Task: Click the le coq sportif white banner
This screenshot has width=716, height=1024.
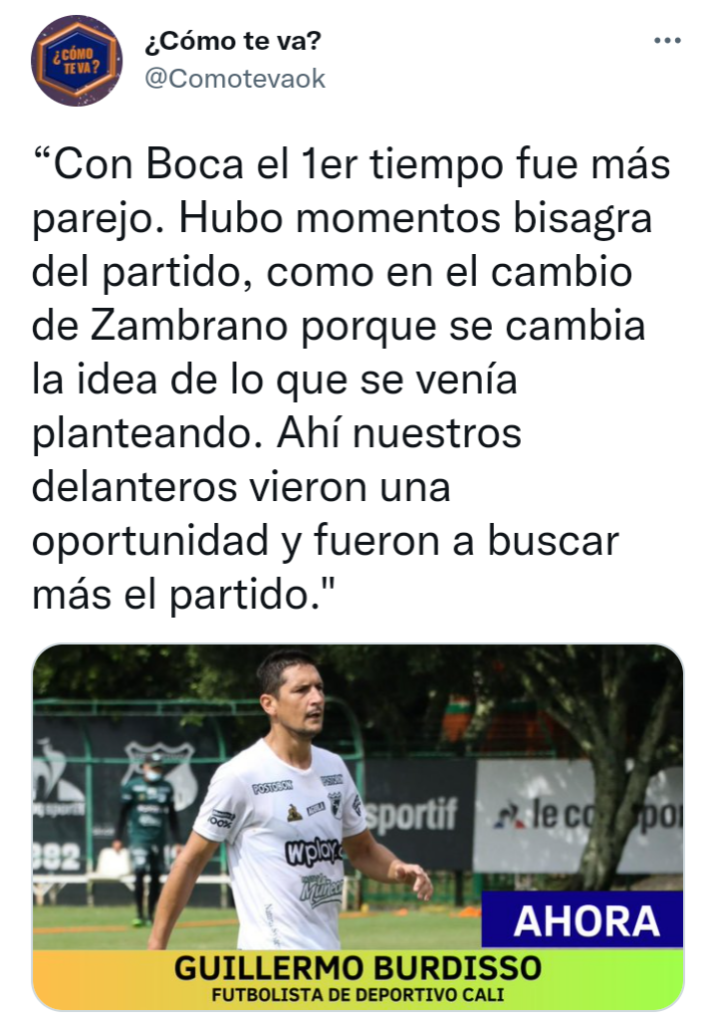Action: [x=578, y=816]
